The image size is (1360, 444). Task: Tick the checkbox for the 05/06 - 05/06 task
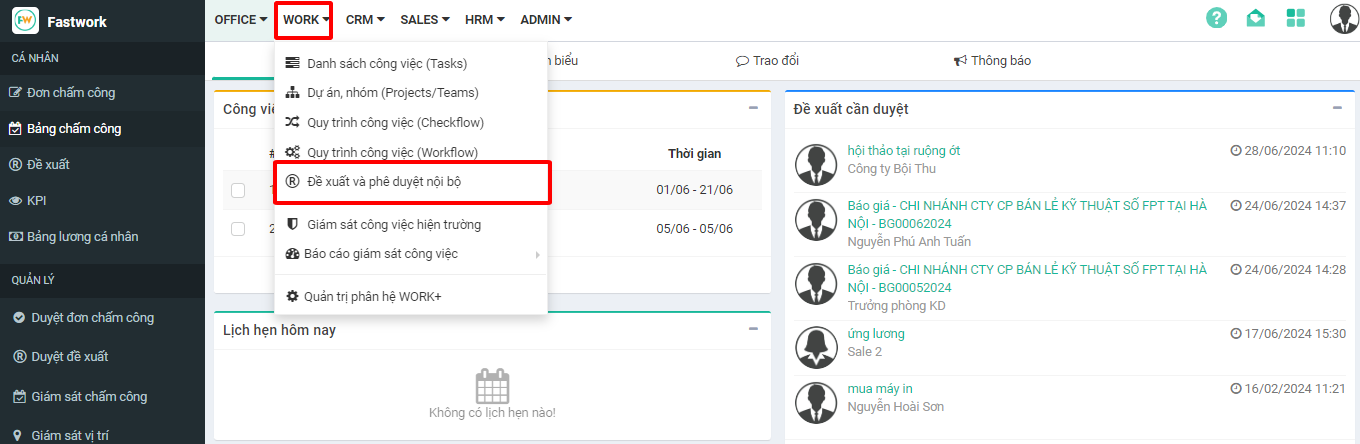point(238,229)
